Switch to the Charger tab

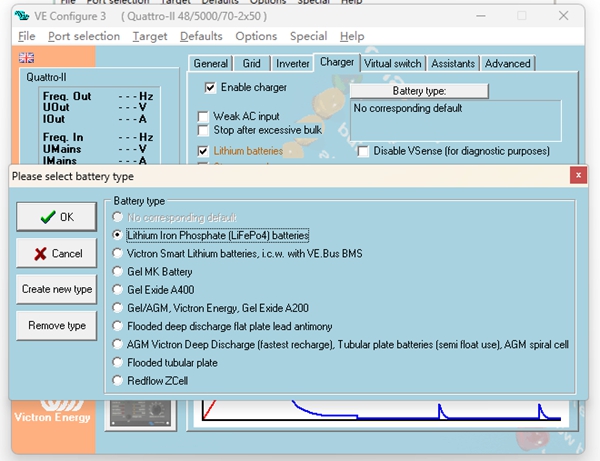pos(337,62)
